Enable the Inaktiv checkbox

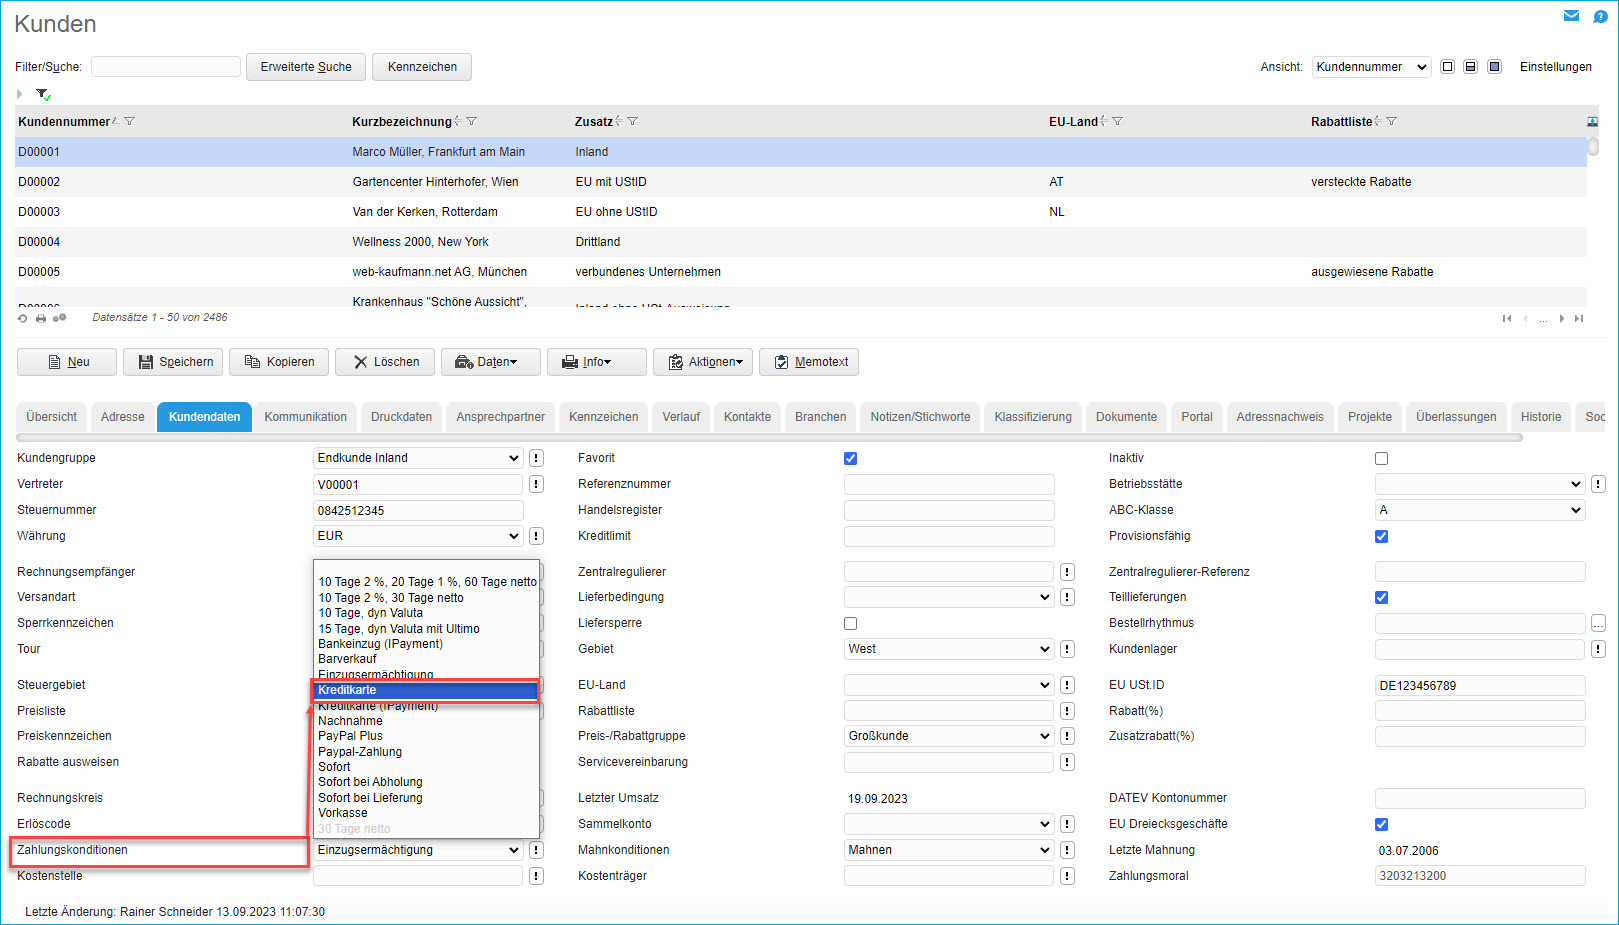tap(1381, 458)
